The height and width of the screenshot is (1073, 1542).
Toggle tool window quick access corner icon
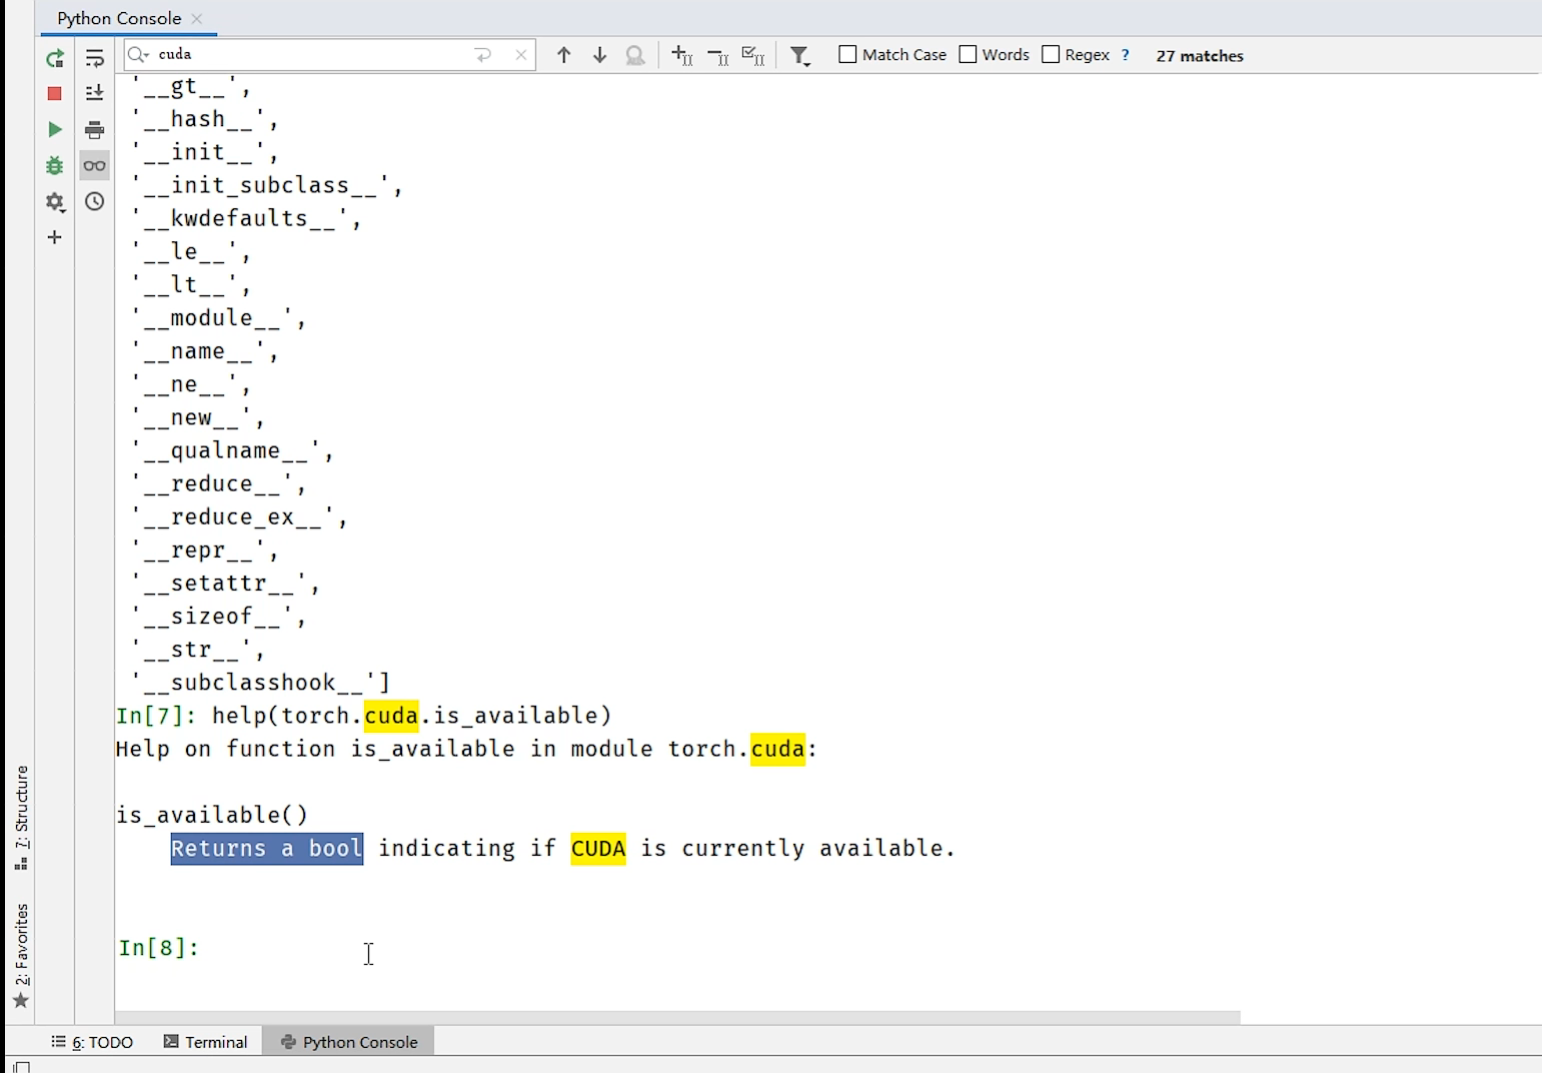tap(22, 1066)
